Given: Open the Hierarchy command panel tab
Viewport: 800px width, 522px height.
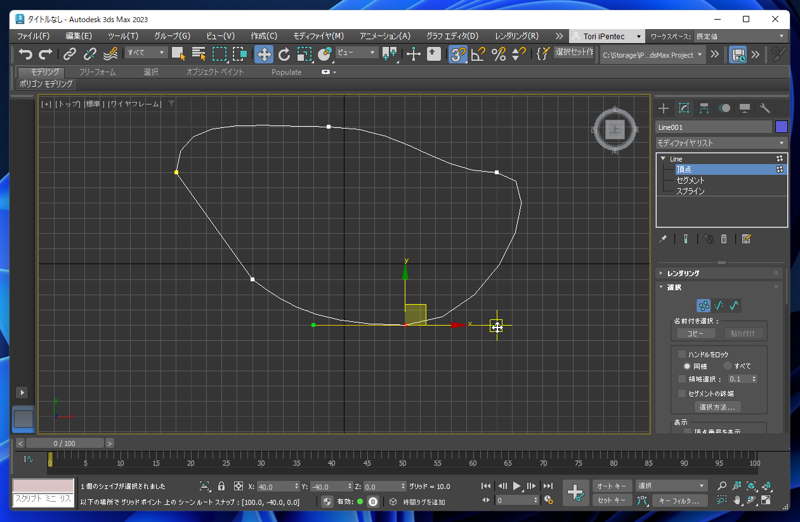Looking at the screenshot, I should pyautogui.click(x=704, y=108).
